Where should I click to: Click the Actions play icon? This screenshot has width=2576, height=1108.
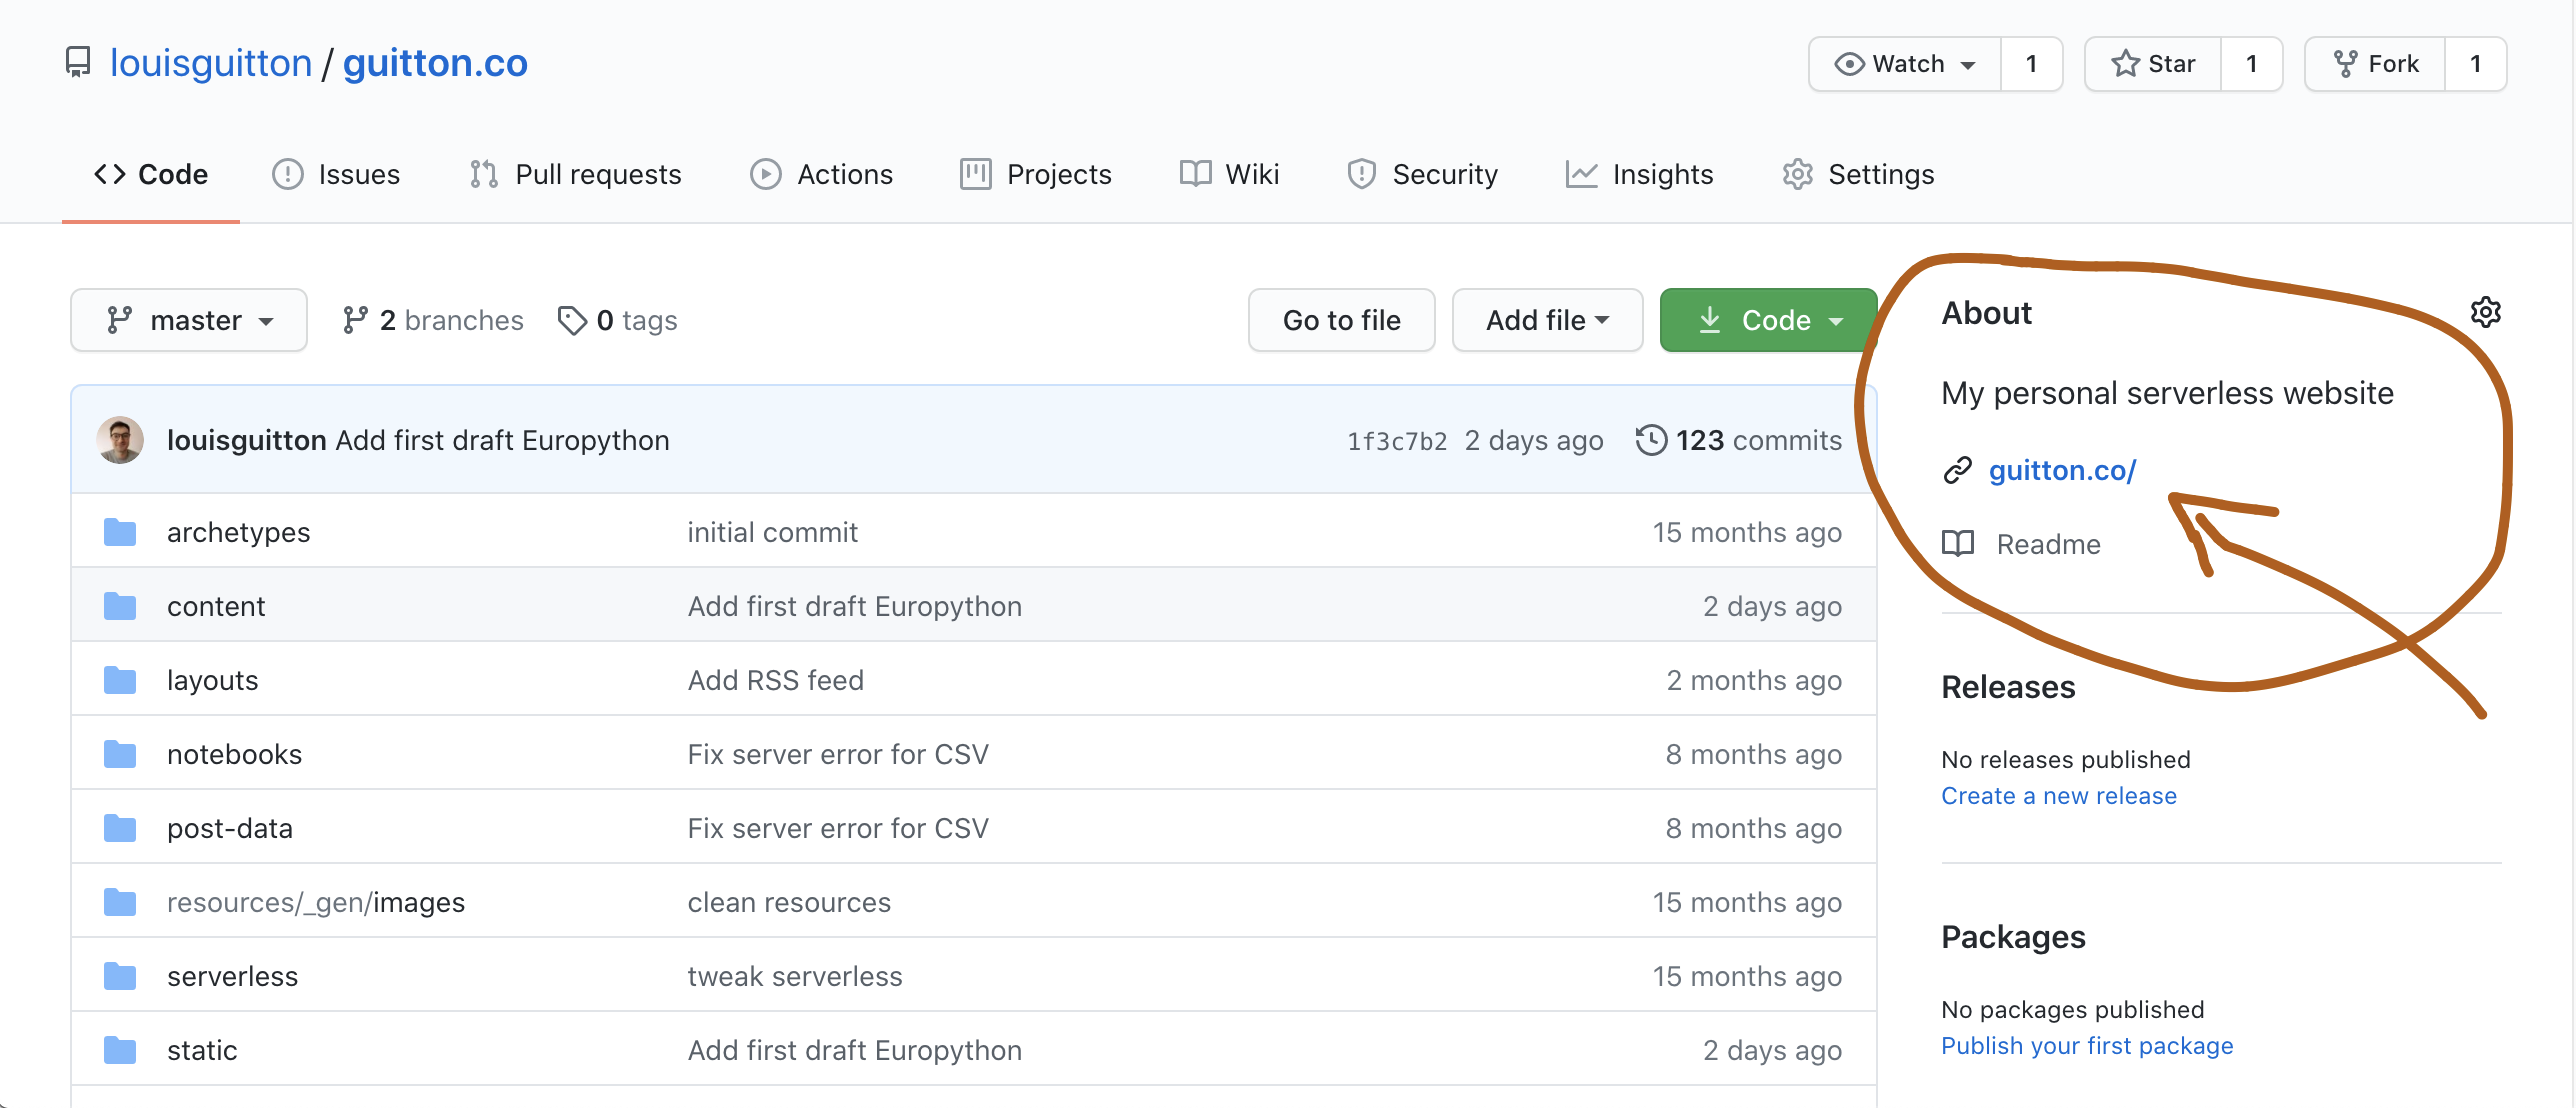764,173
